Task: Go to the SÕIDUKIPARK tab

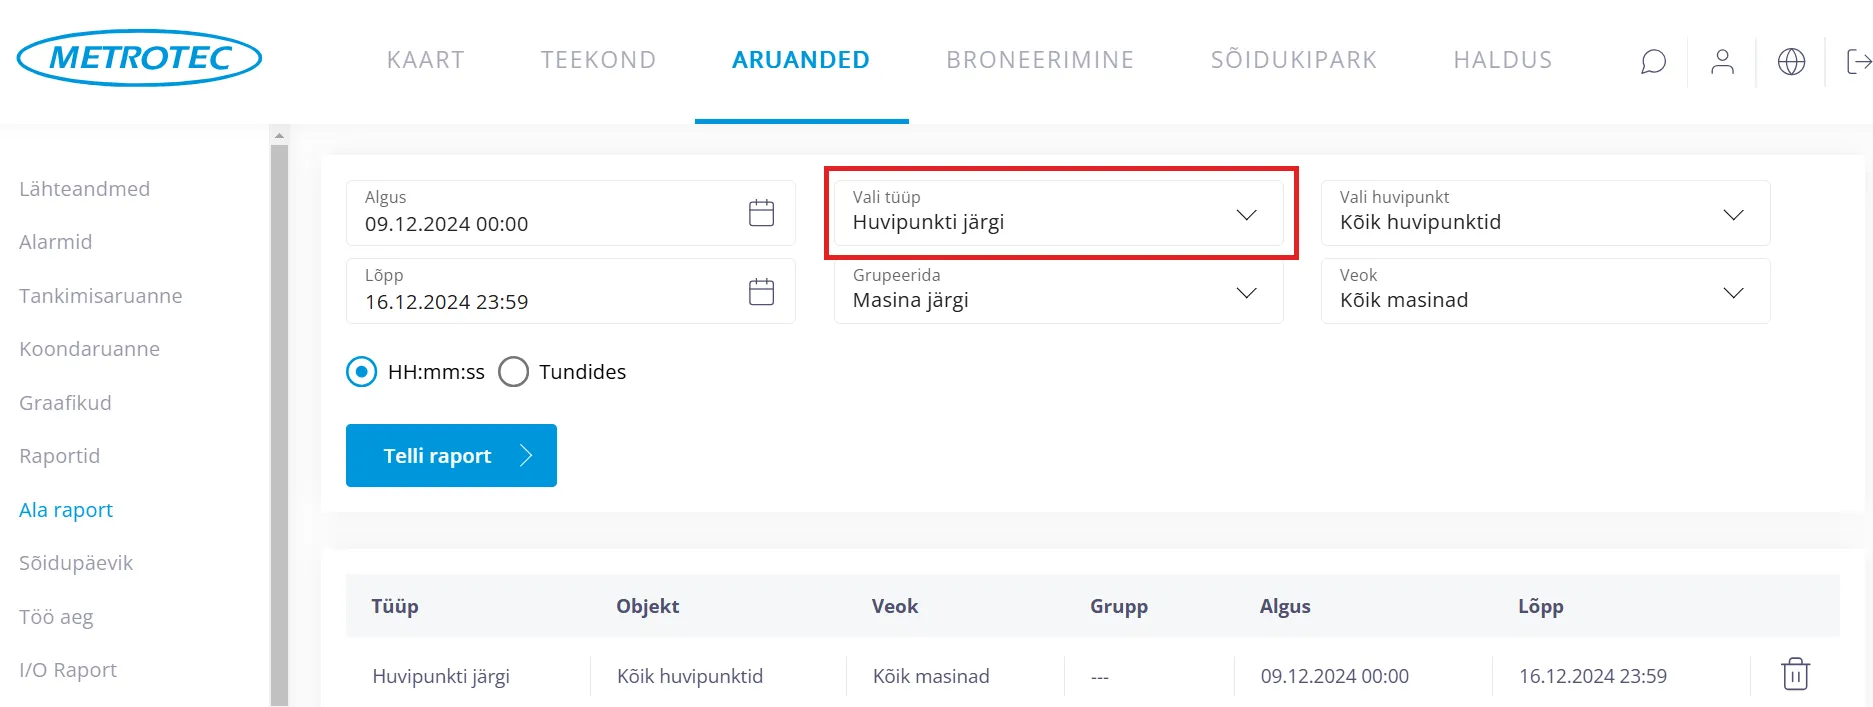Action: pyautogui.click(x=1294, y=60)
